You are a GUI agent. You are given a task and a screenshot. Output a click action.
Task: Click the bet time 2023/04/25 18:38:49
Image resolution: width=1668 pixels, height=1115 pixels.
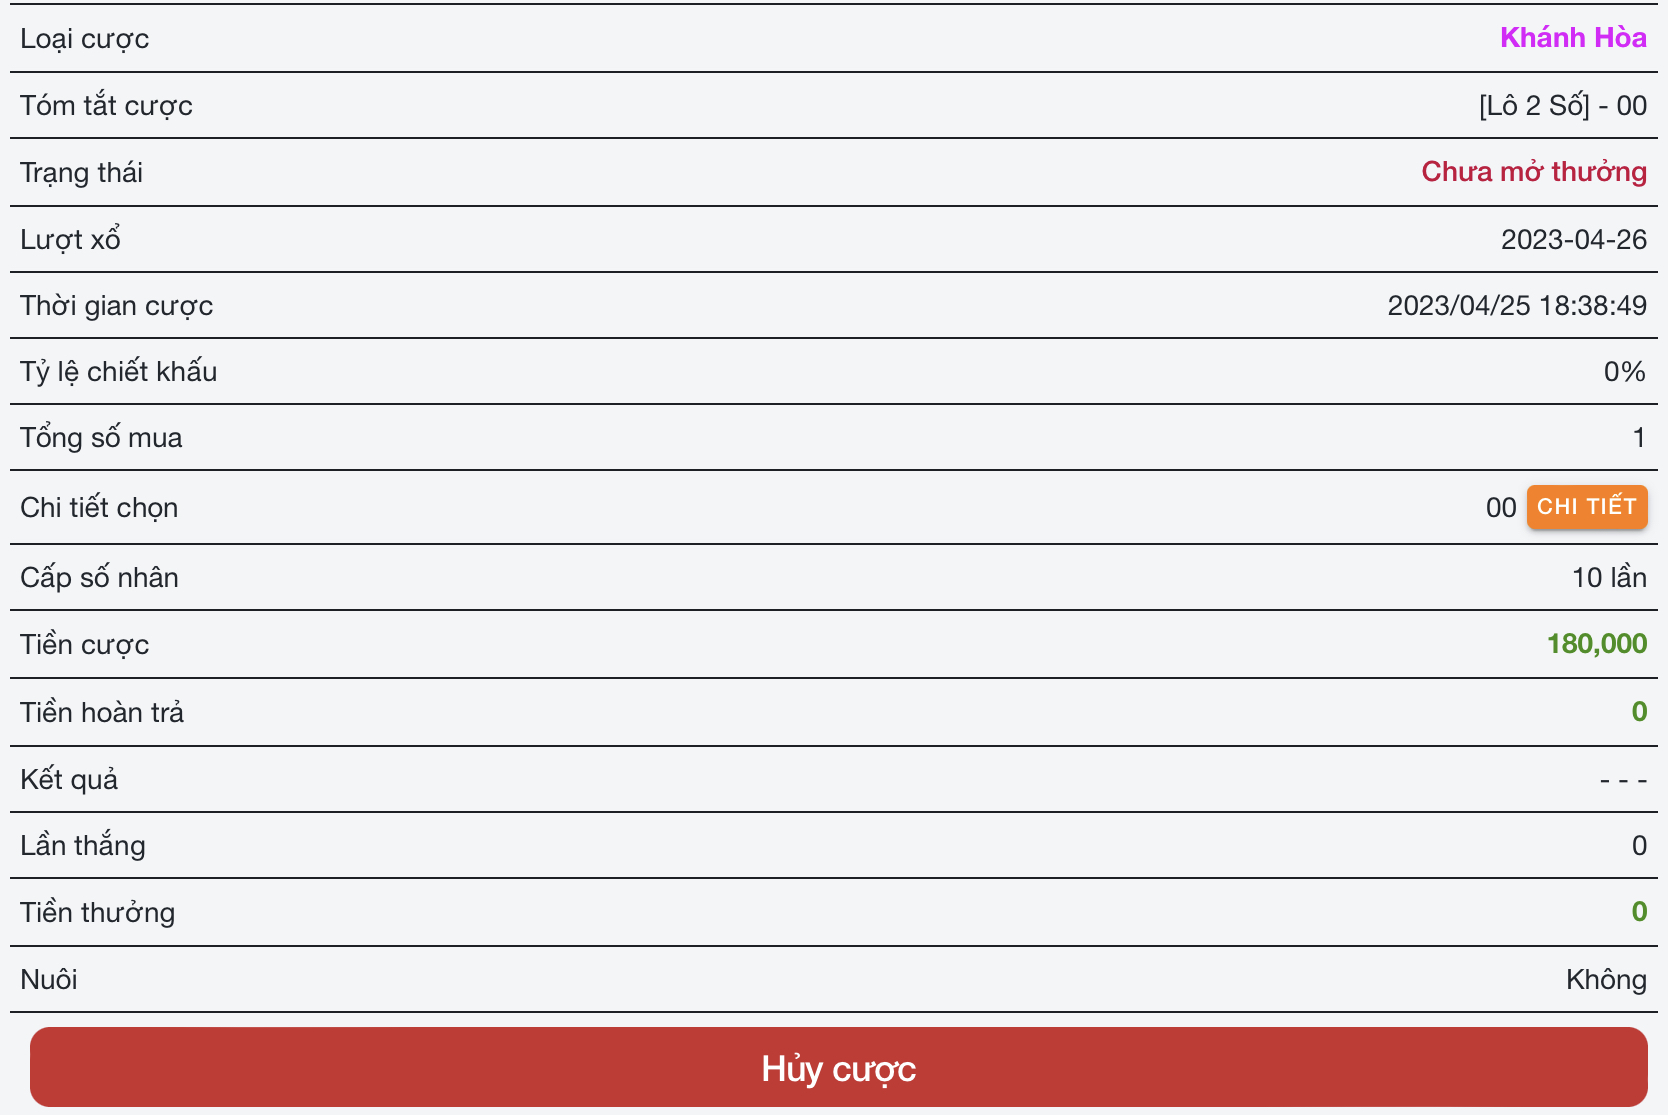coord(1516,306)
